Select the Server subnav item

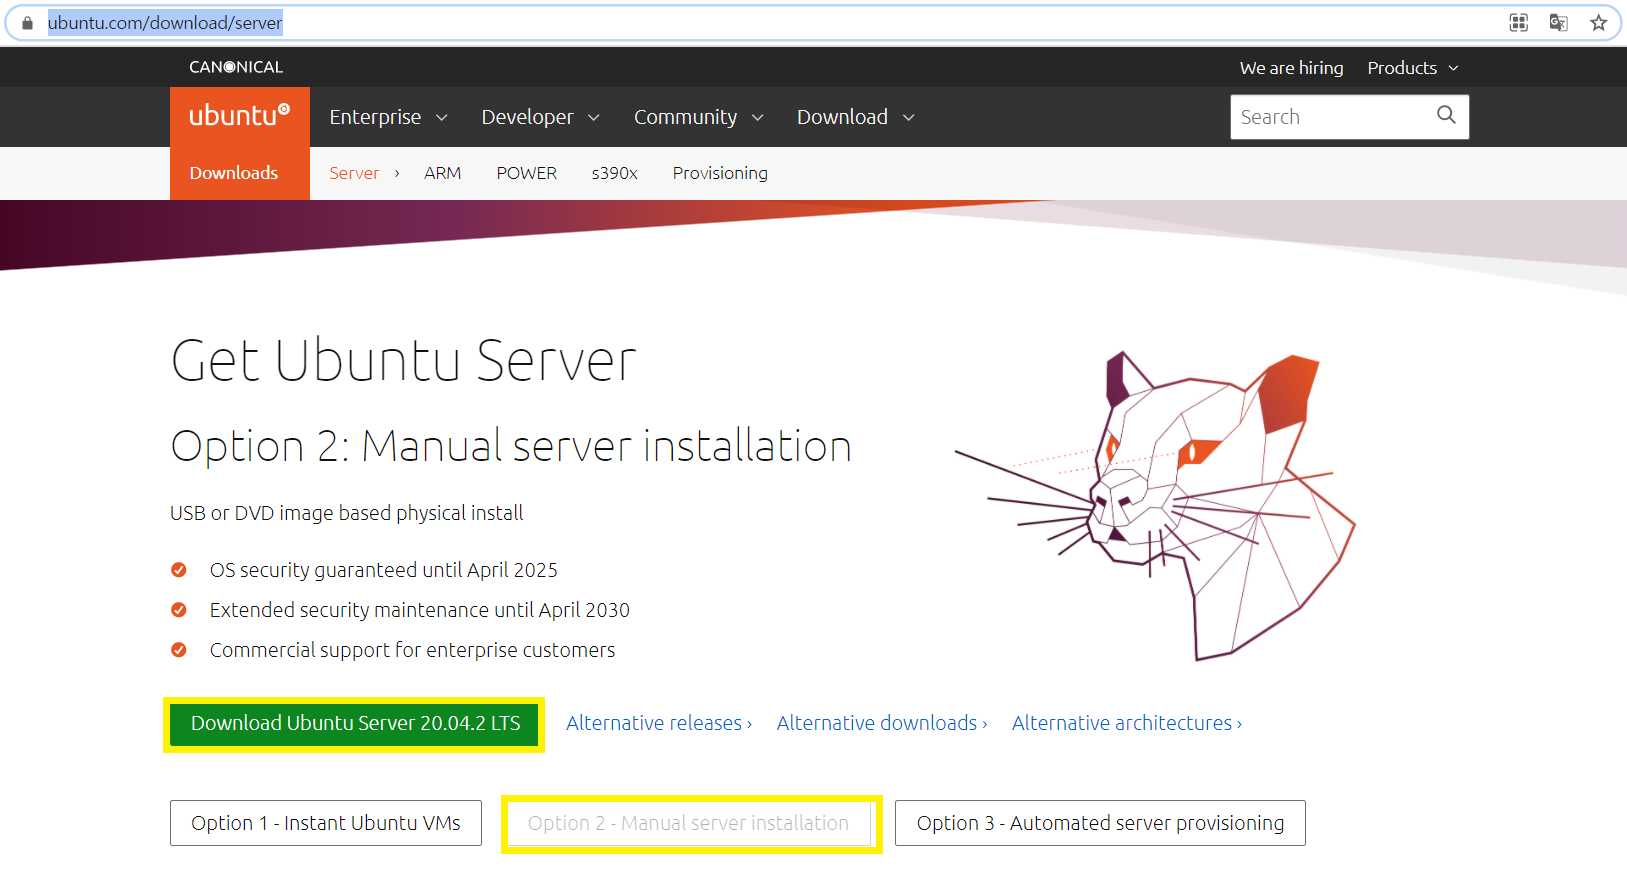coord(354,173)
